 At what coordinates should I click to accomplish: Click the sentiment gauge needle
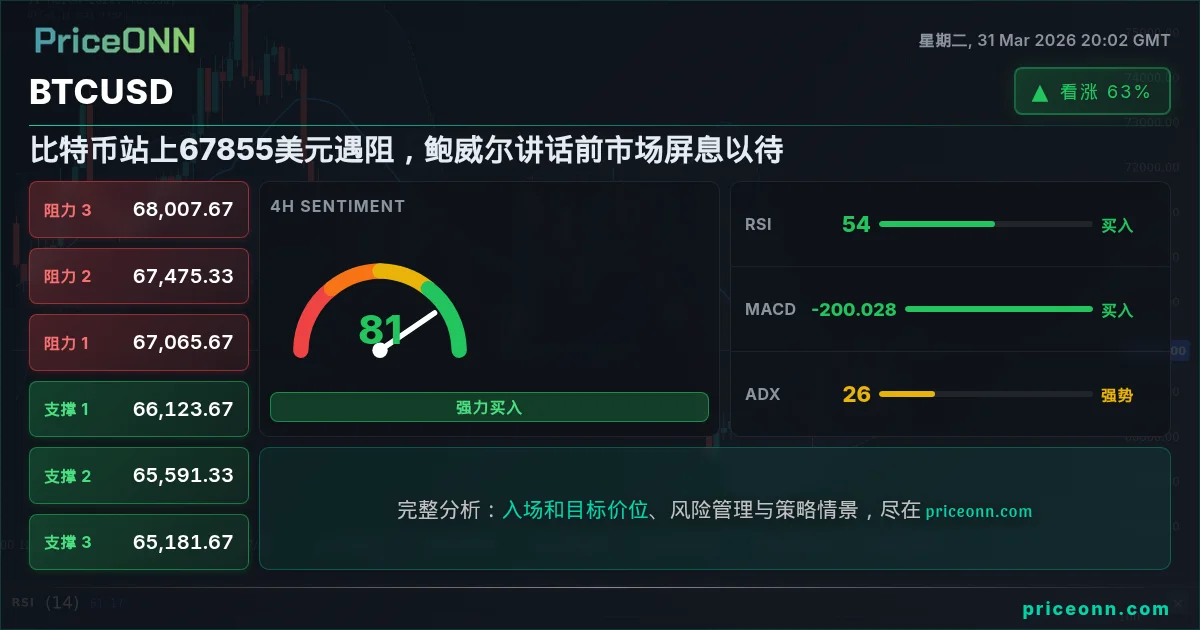coord(408,331)
